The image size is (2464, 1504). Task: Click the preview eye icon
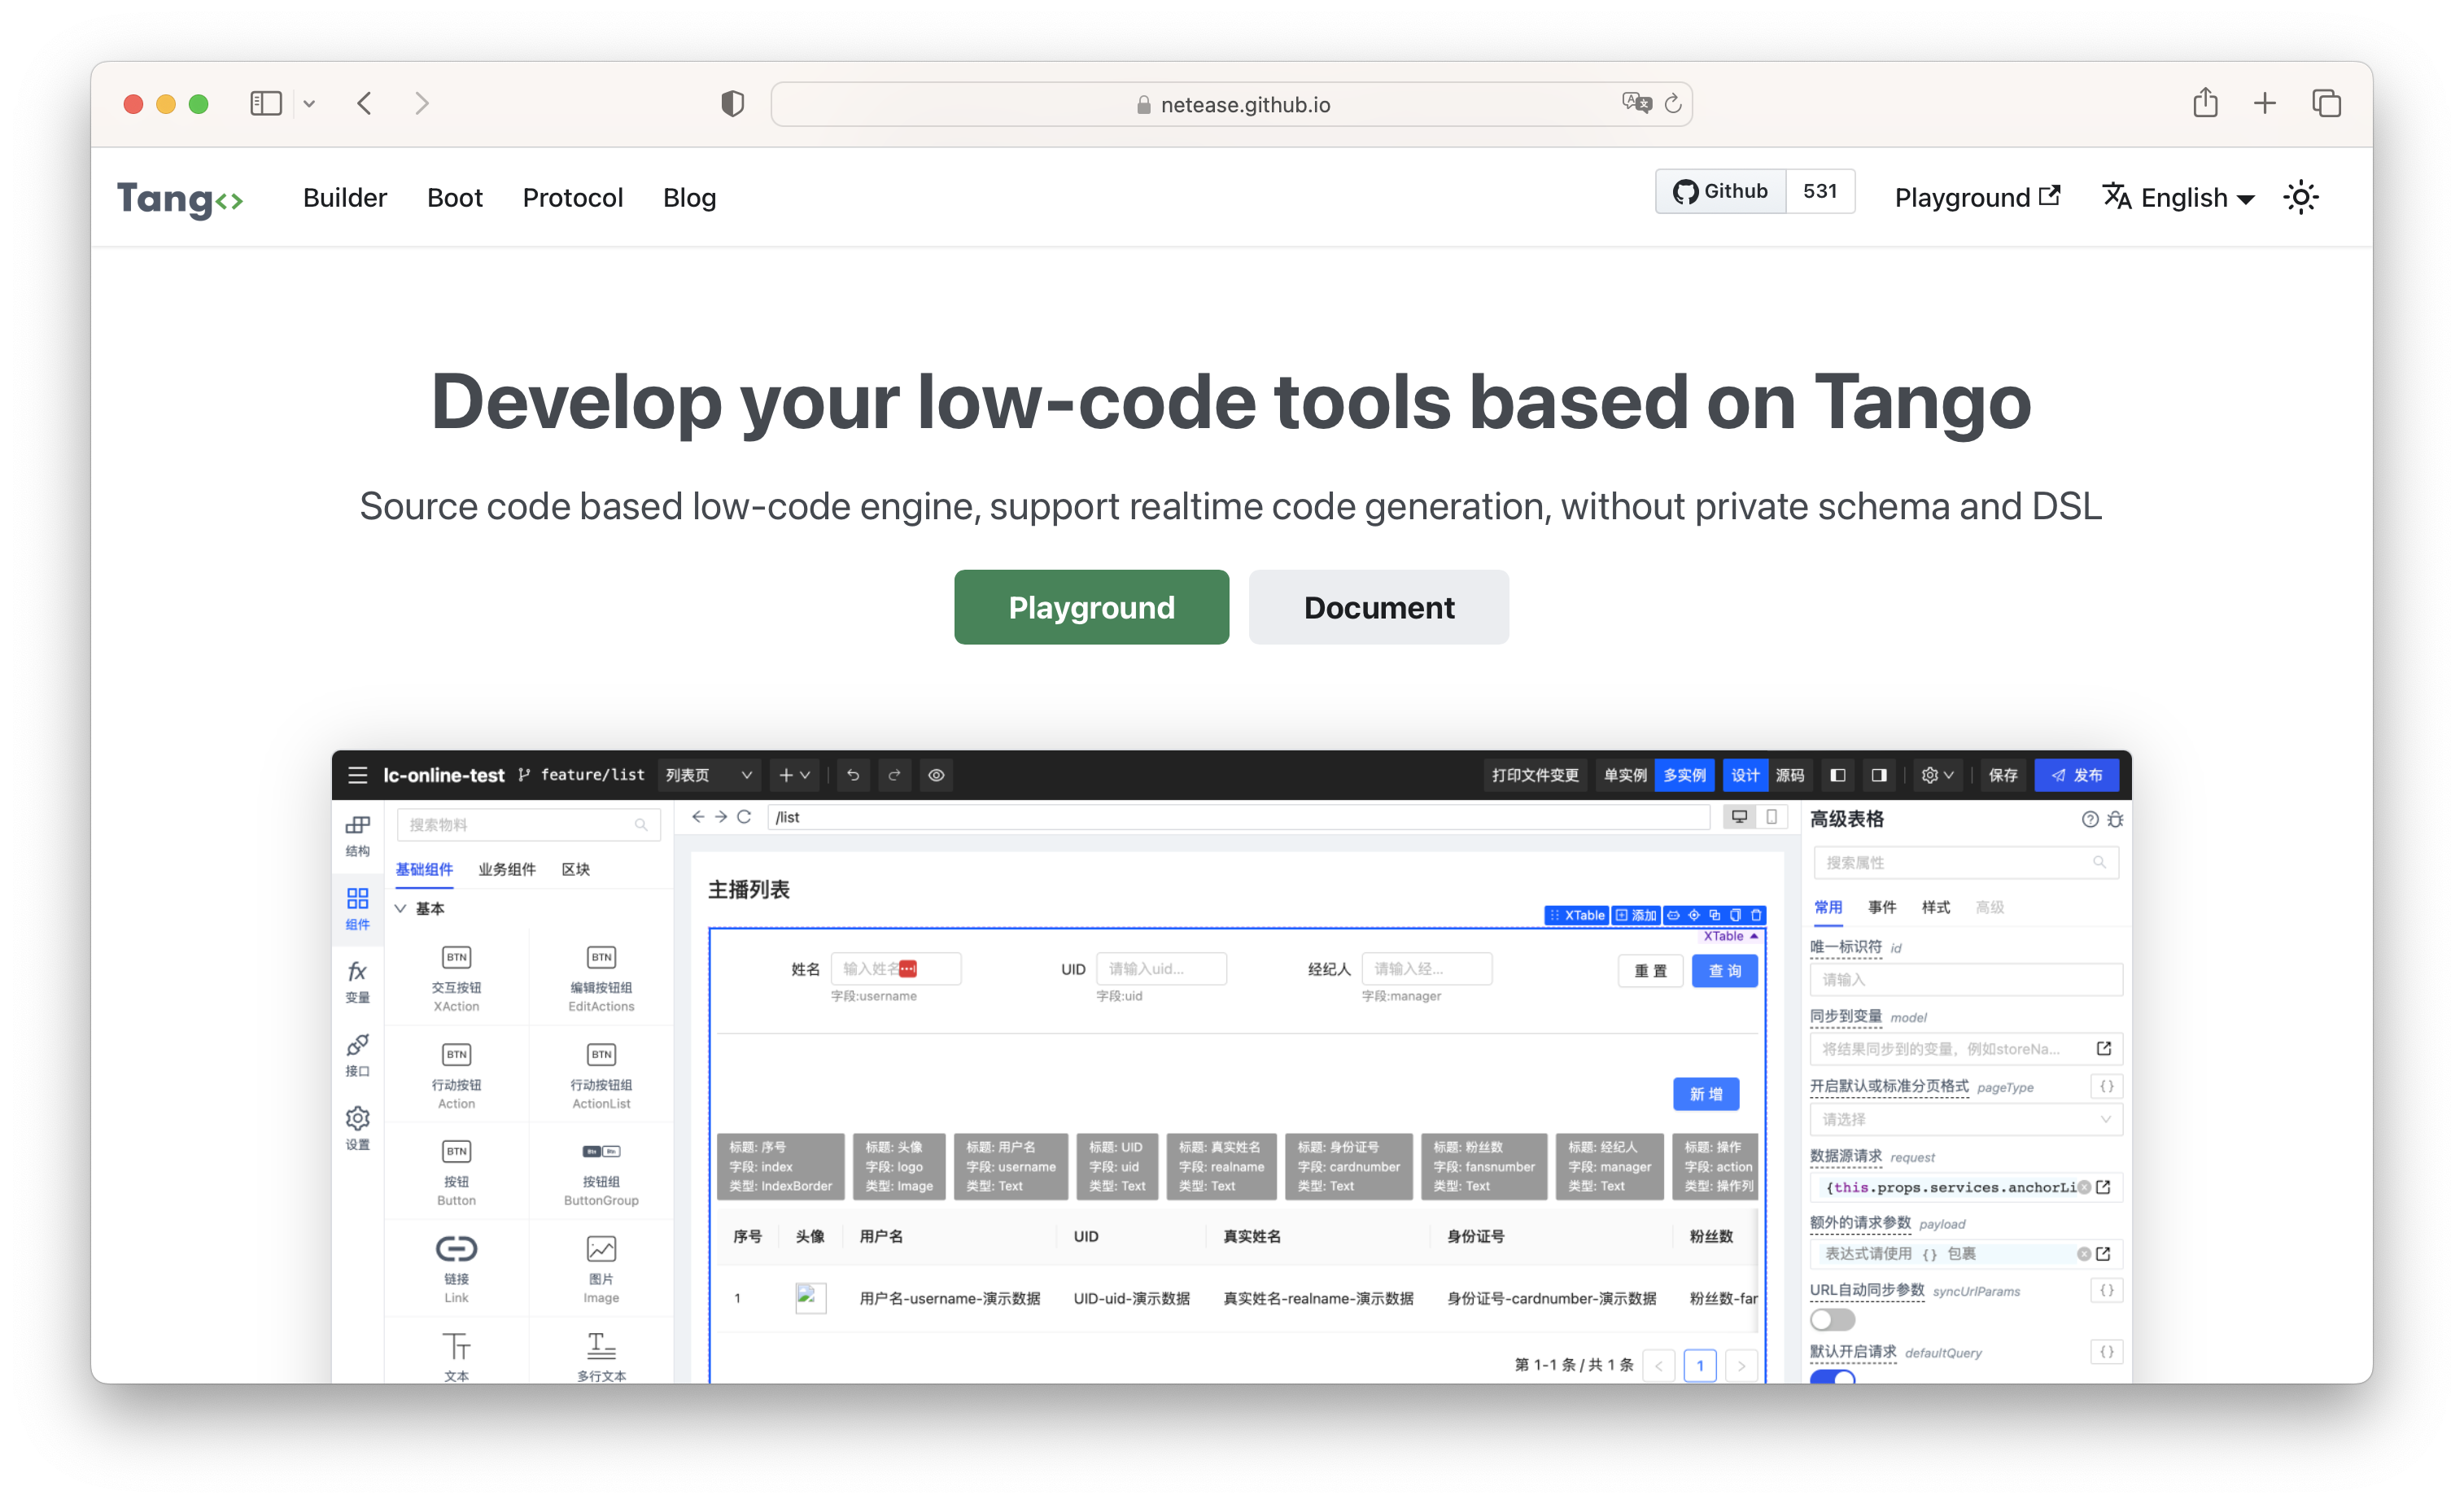point(936,775)
